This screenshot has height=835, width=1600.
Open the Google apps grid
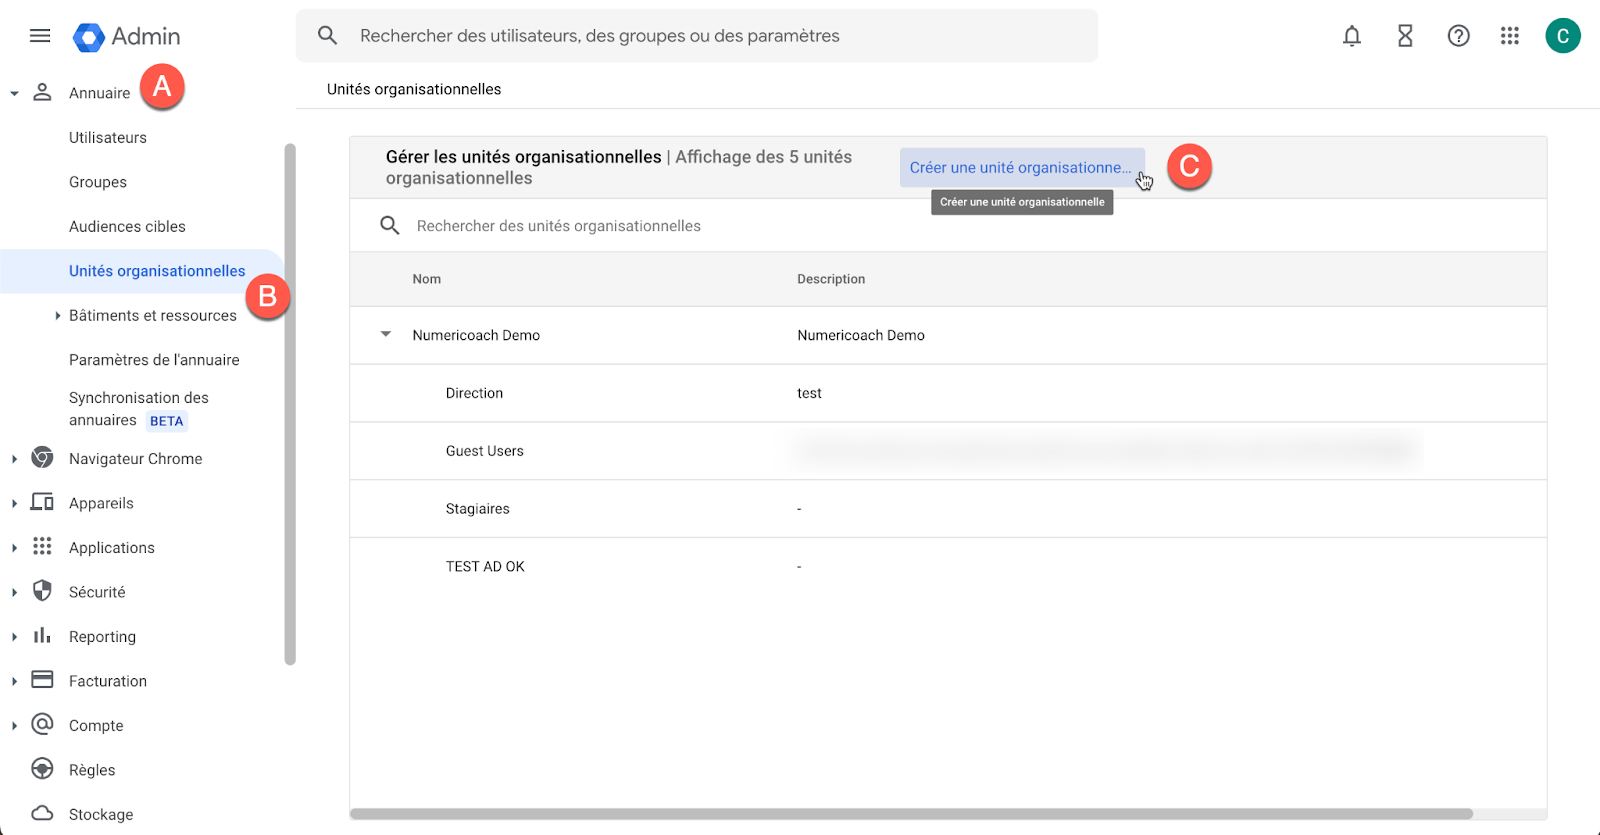coord(1510,36)
